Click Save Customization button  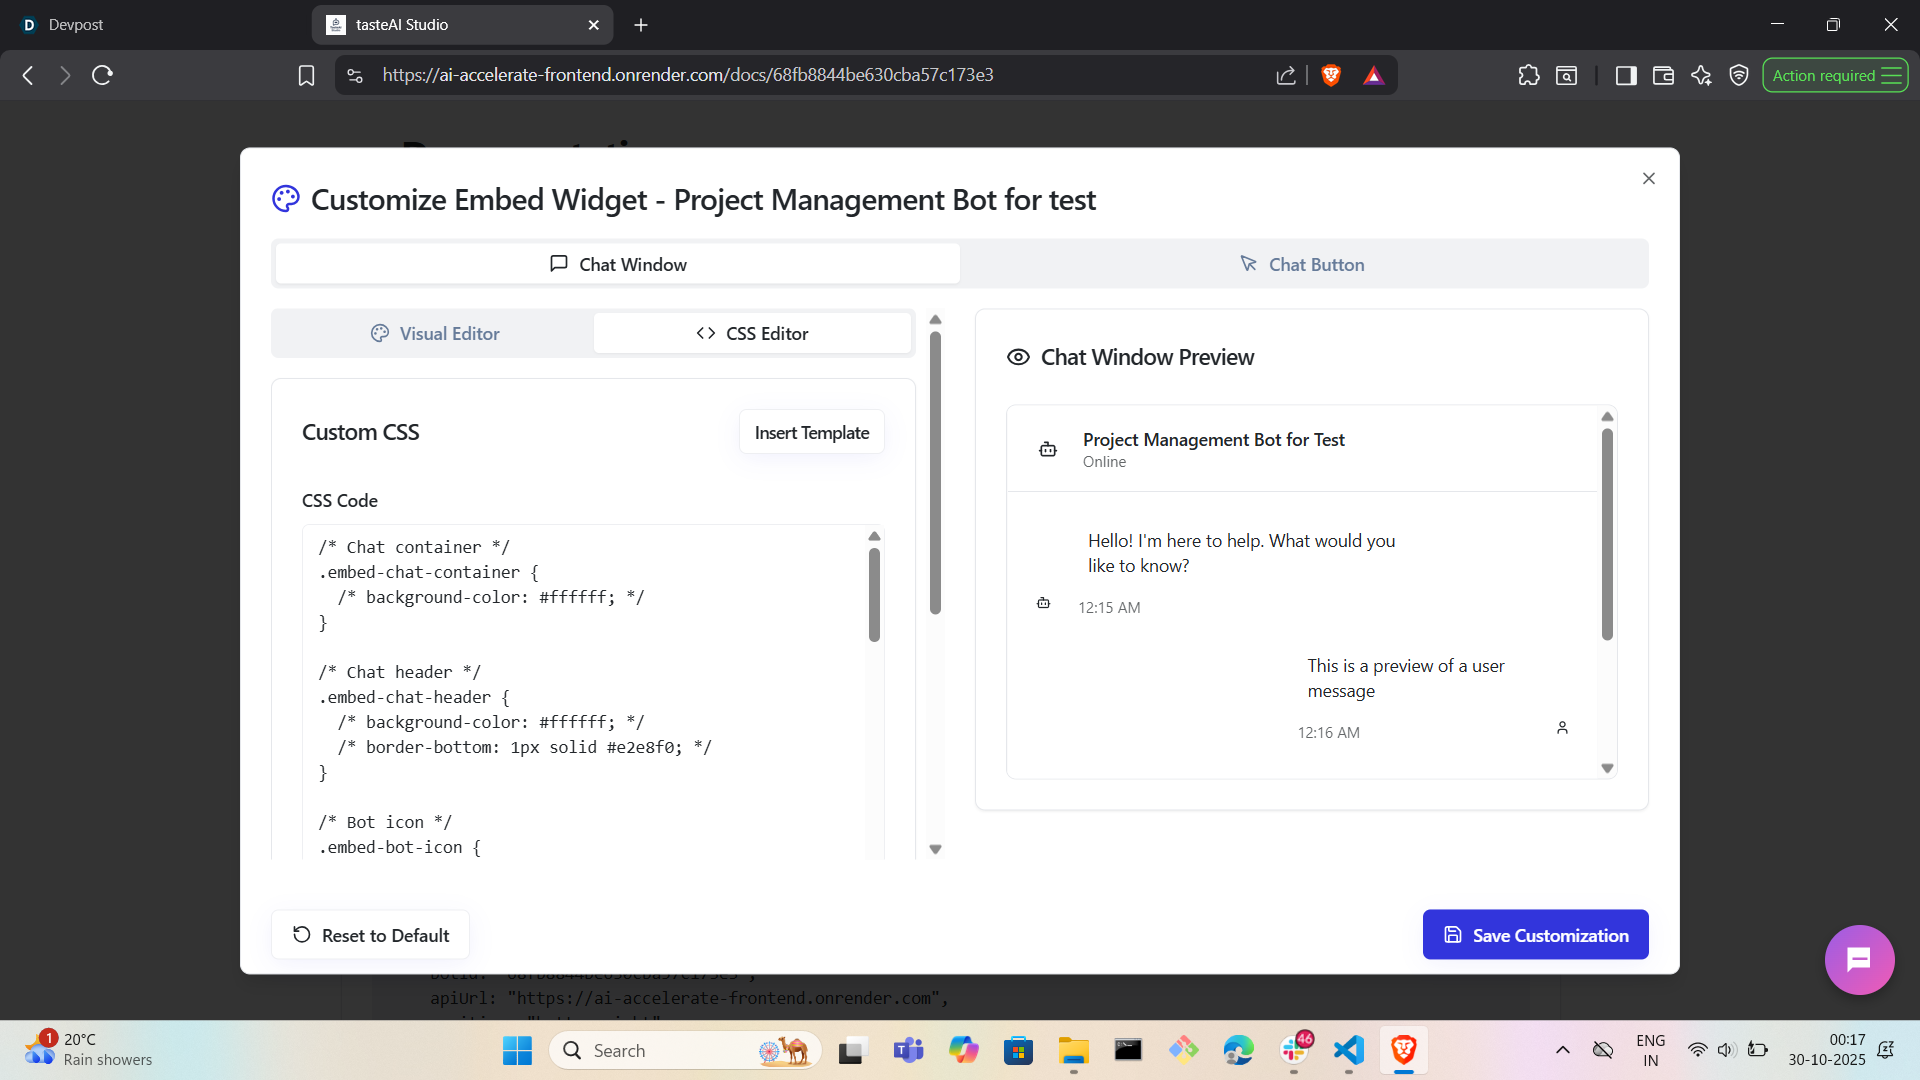click(x=1535, y=935)
